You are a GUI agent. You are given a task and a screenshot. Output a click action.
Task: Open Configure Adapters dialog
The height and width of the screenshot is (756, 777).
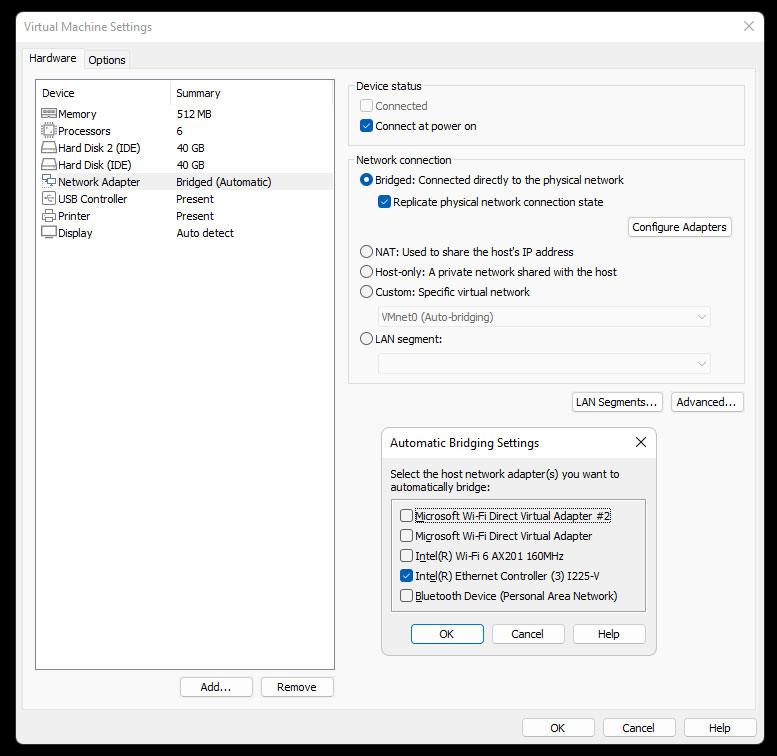pyautogui.click(x=679, y=227)
